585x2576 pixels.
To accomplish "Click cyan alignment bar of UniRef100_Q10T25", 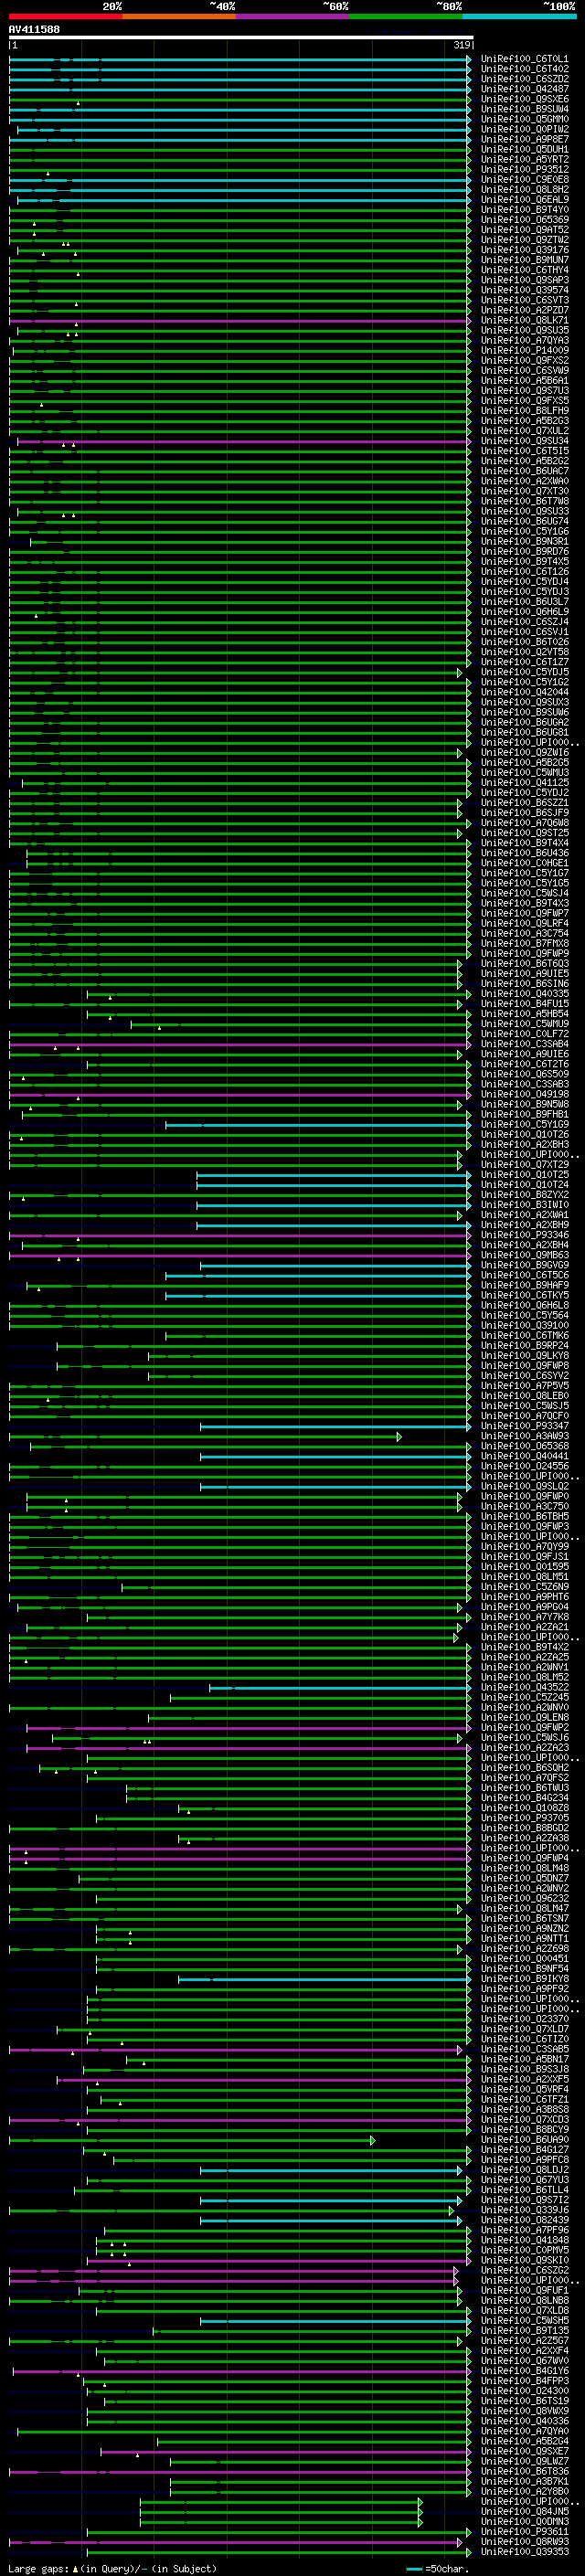I will [x=334, y=1175].
